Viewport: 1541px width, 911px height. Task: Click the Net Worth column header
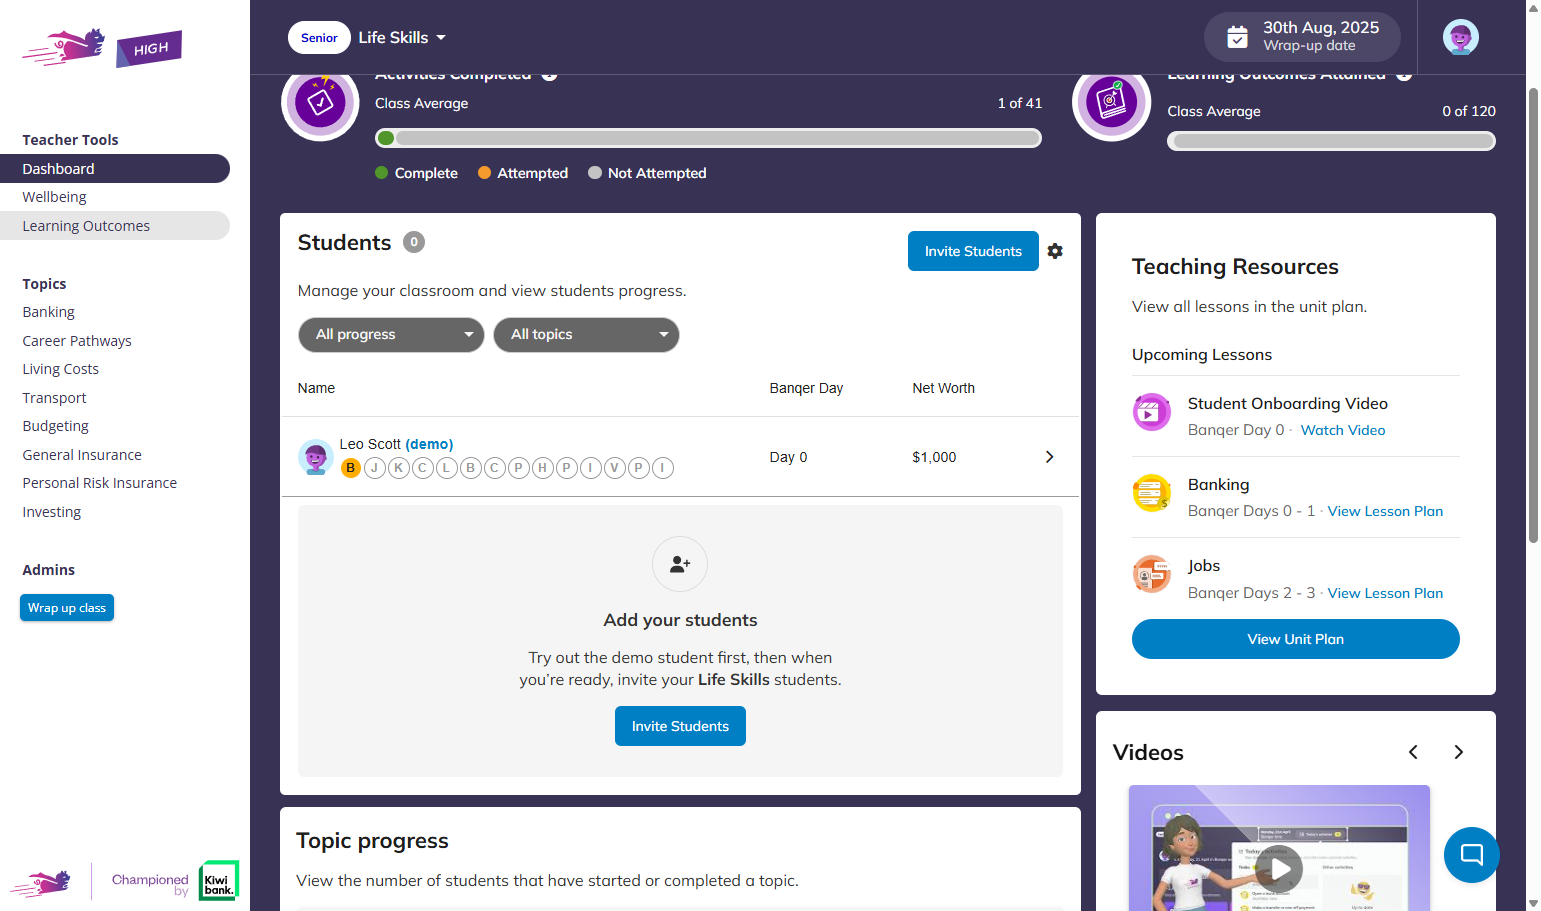coord(943,388)
